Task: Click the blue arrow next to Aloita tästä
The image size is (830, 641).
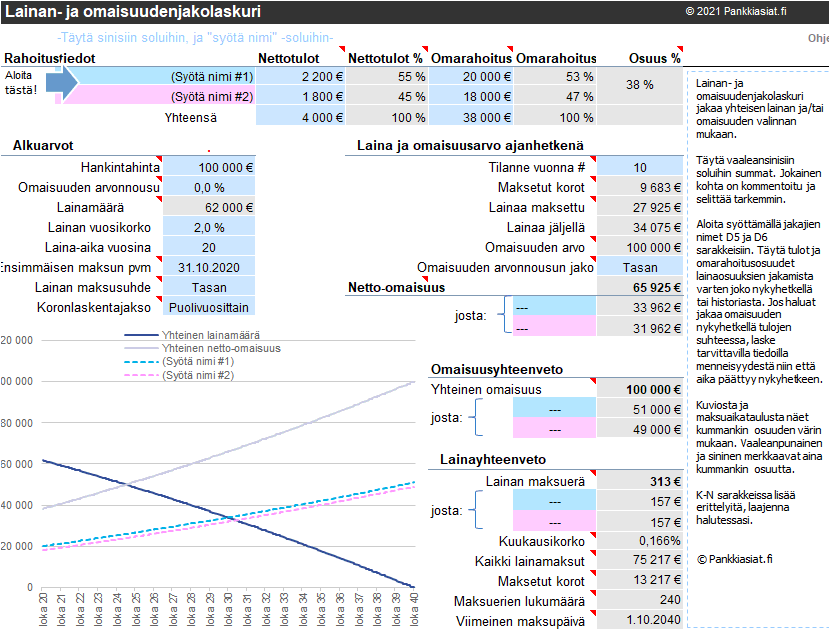Action: (62, 86)
